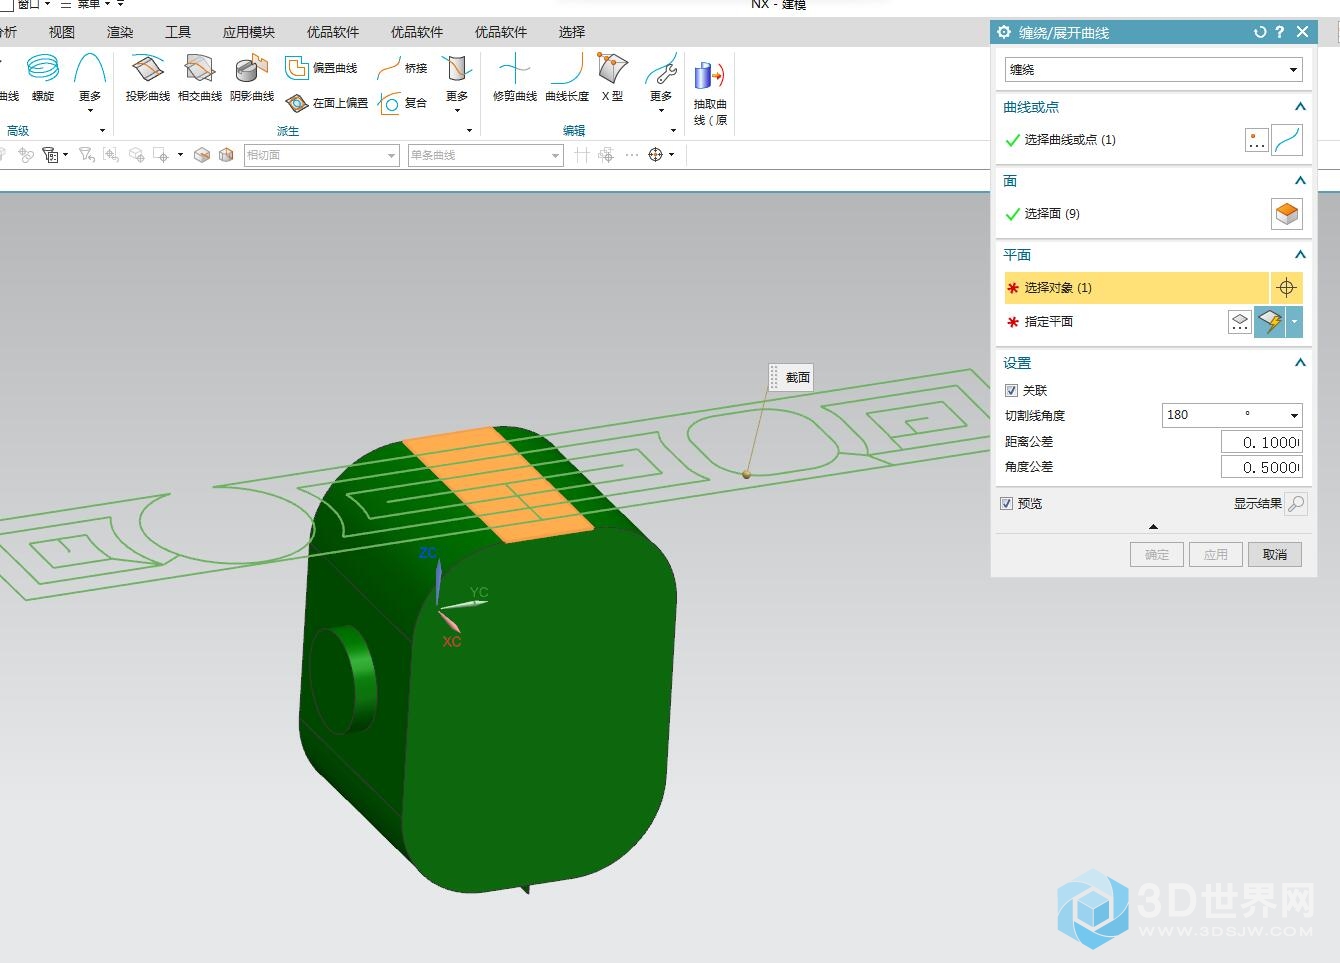
Task: Open the 渲染 ribbon tab
Action: tap(120, 32)
